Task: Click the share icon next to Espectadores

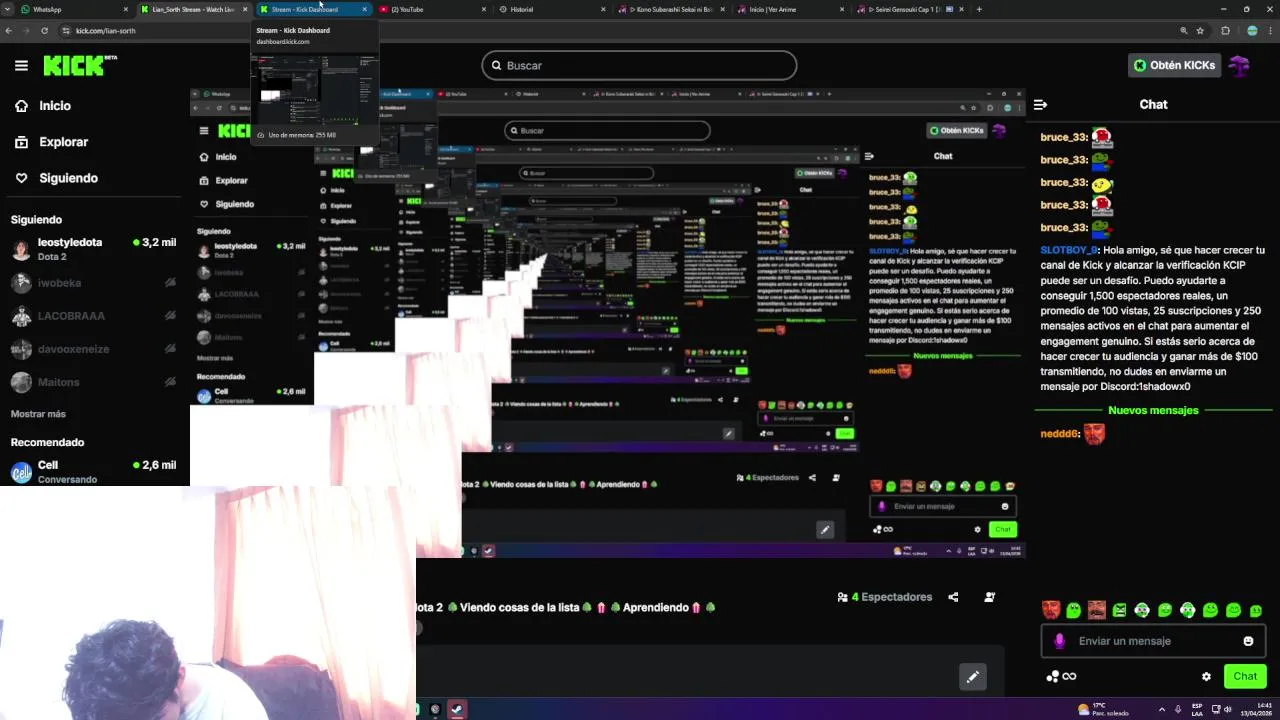Action: pyautogui.click(x=953, y=597)
